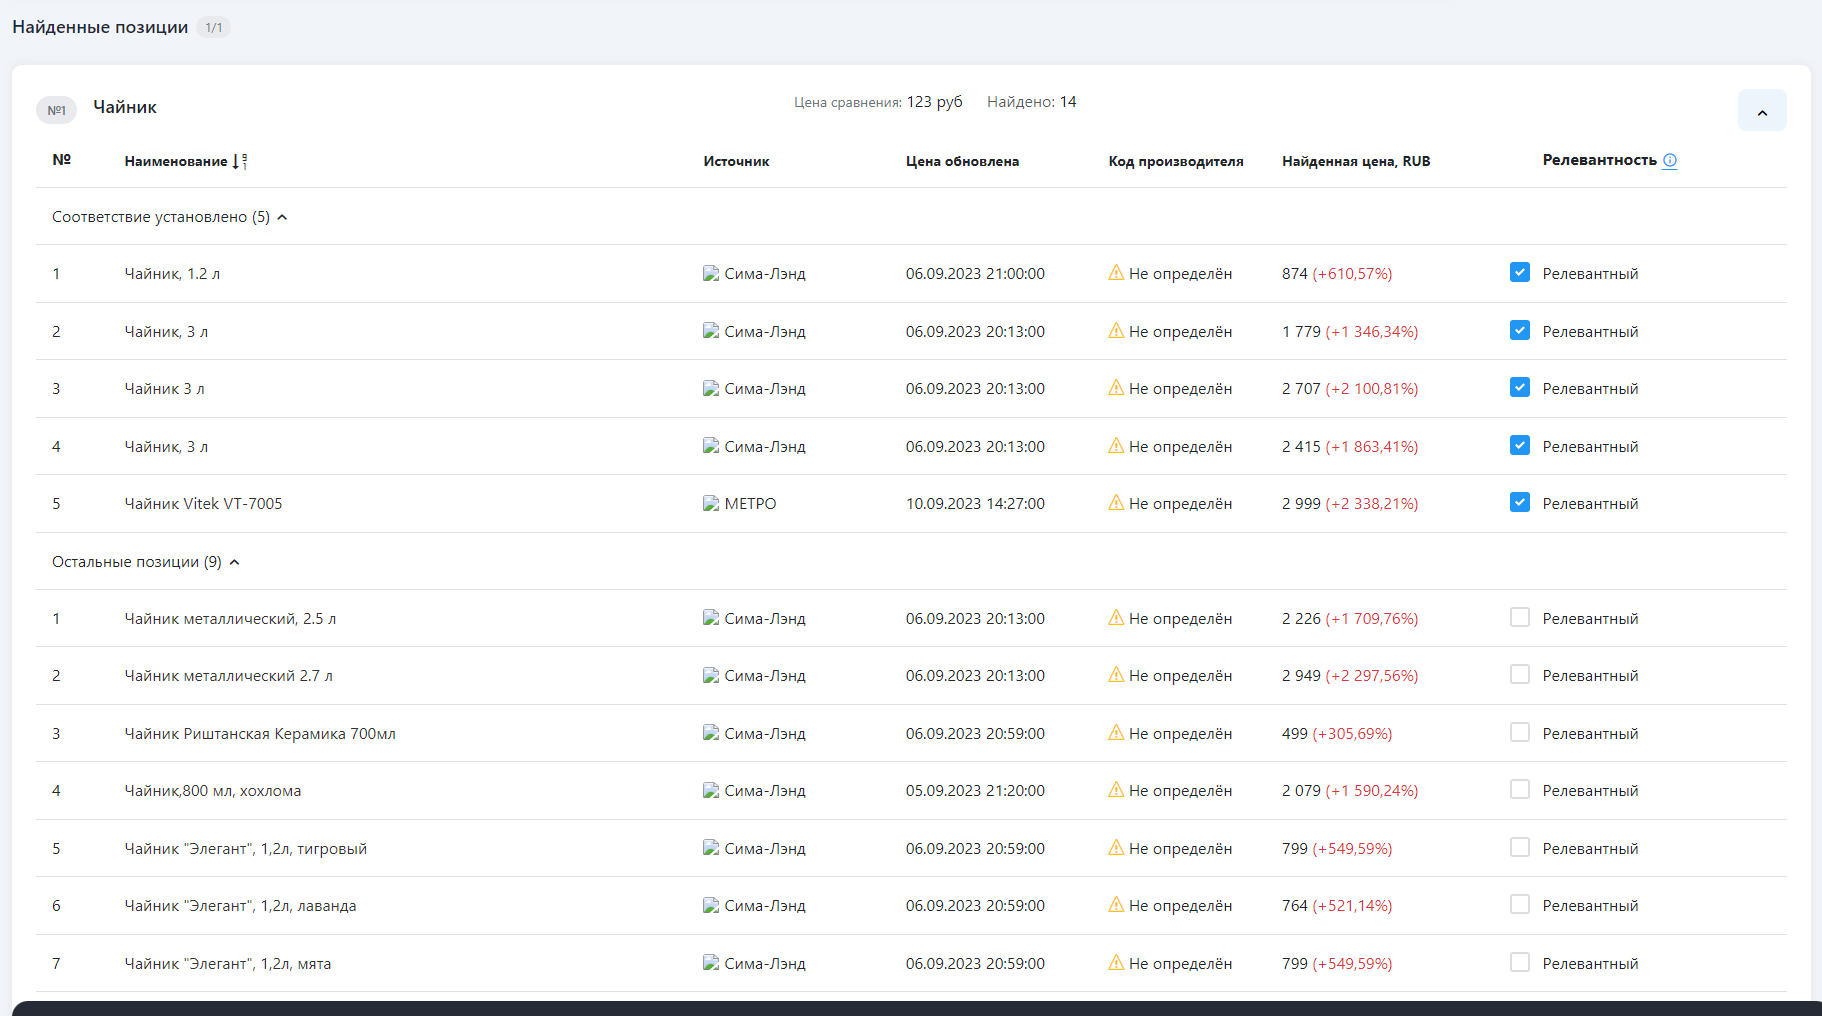Click the Найденная цена, RUB column header

[x=1356, y=161]
